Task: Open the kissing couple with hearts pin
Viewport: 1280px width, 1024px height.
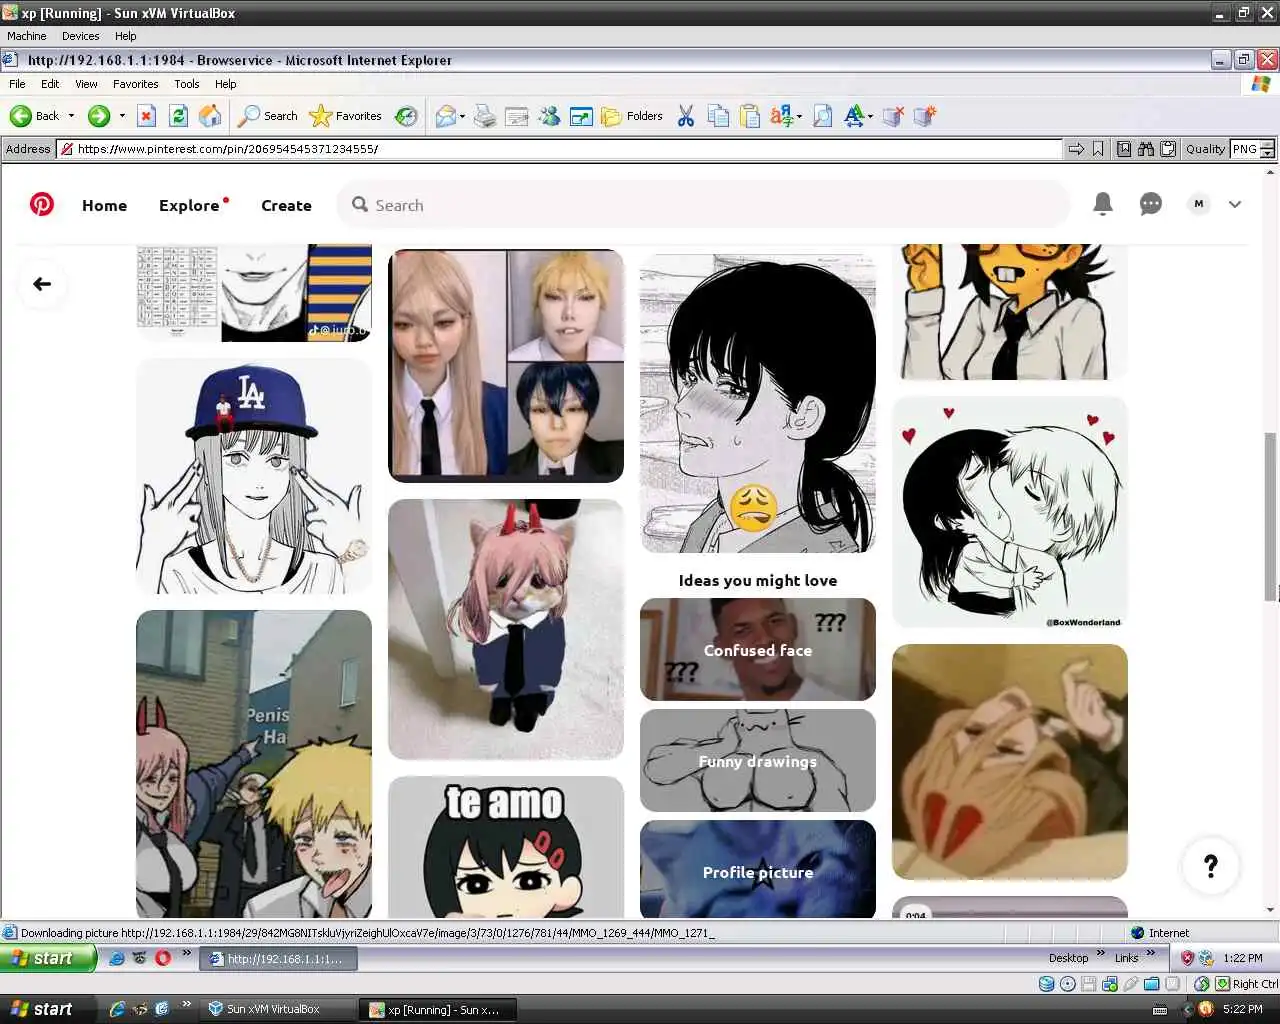Action: (x=1010, y=513)
